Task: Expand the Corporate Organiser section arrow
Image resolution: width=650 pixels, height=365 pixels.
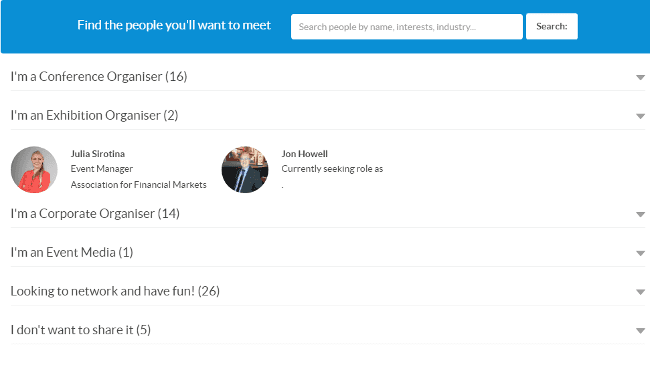Action: point(640,214)
